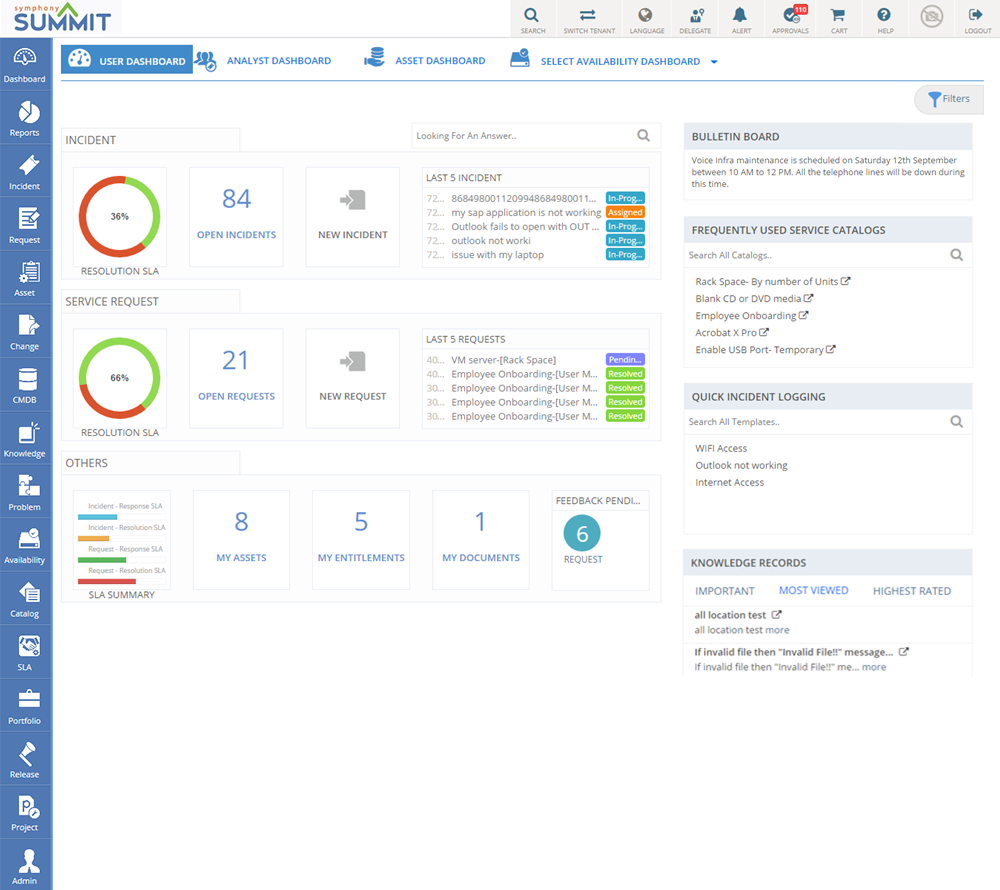Expand 'more' on all location test record
Viewport: 1000px width, 890px height.
(777, 630)
